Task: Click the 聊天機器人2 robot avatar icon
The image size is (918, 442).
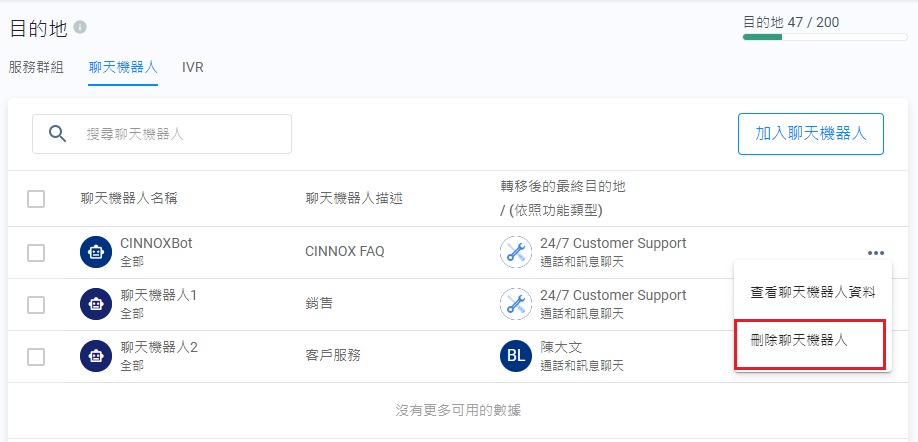Action: click(x=96, y=356)
